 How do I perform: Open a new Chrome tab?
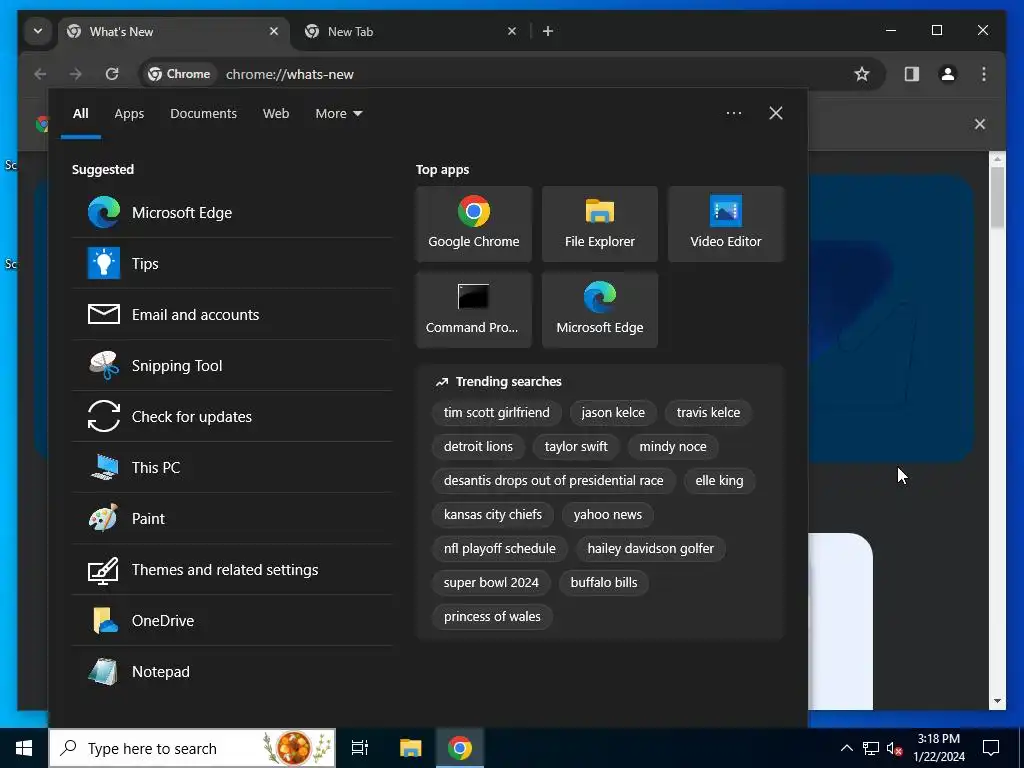(548, 31)
